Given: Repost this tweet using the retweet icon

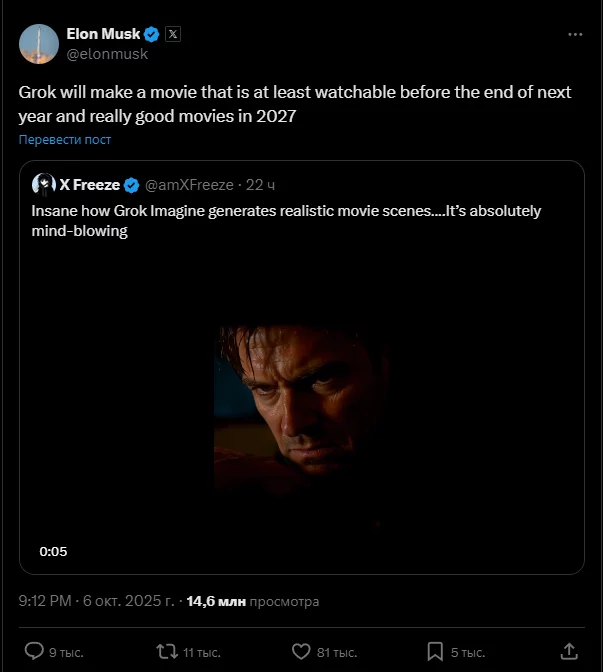Looking at the screenshot, I should (x=167, y=651).
